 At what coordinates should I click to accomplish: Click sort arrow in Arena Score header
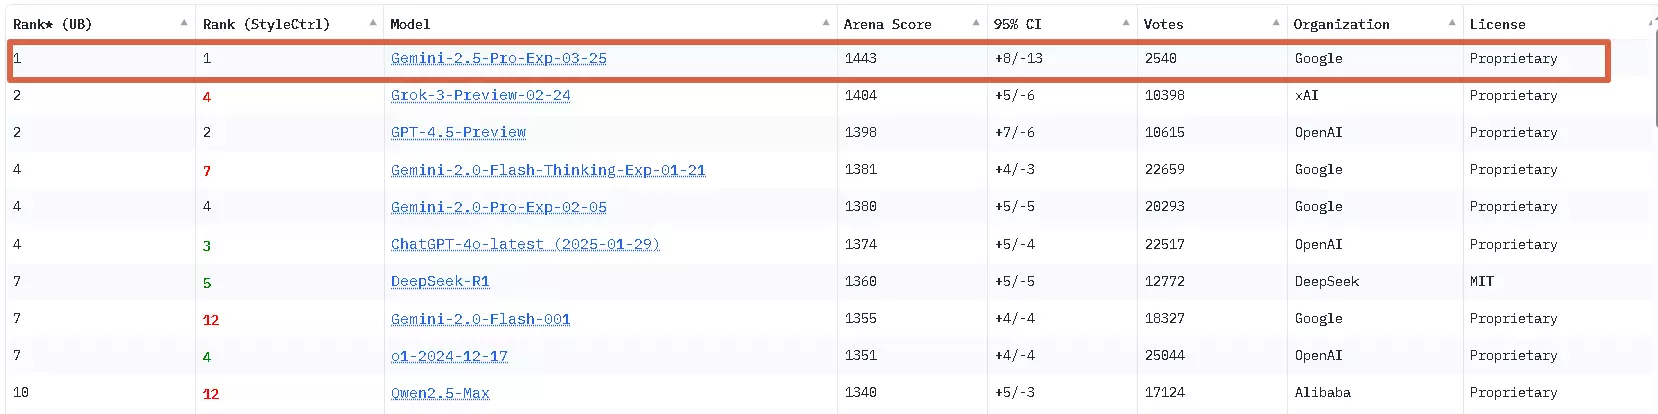click(976, 23)
